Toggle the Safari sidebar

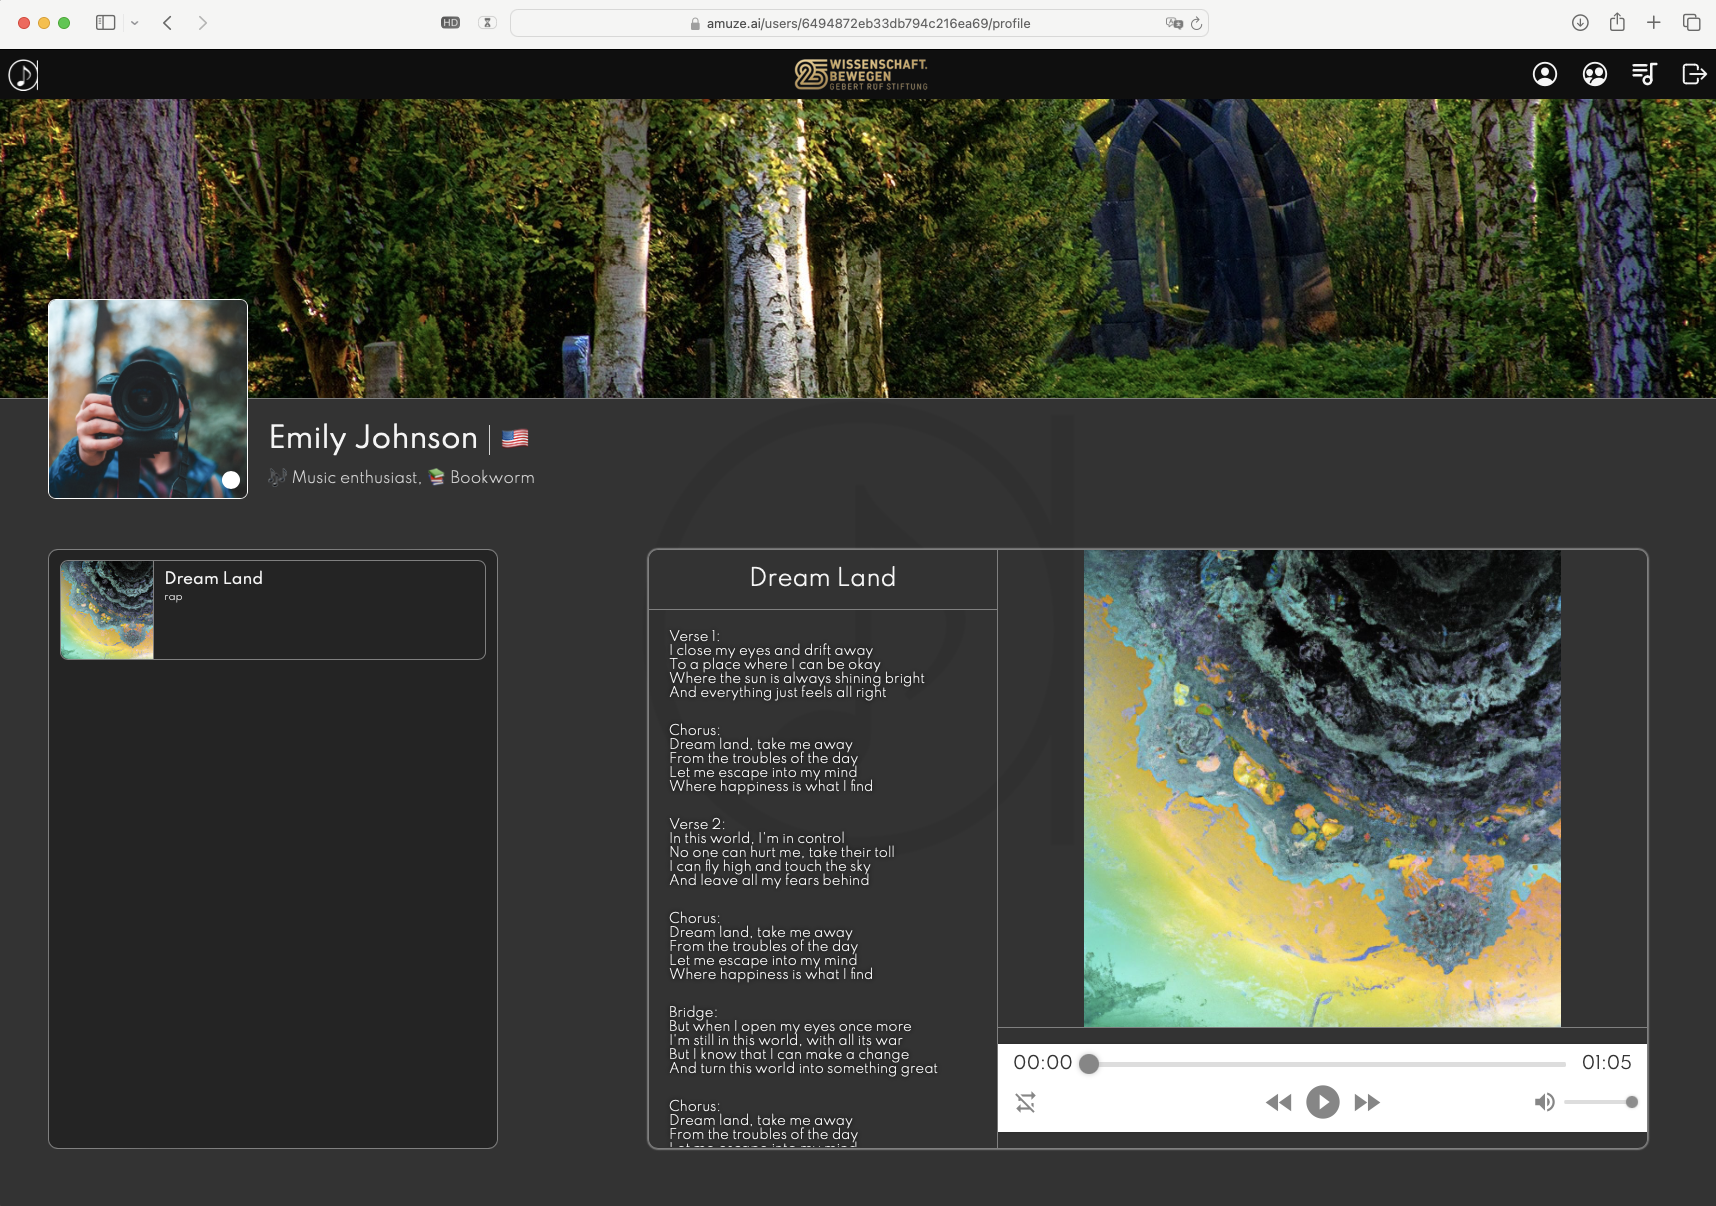point(105,23)
